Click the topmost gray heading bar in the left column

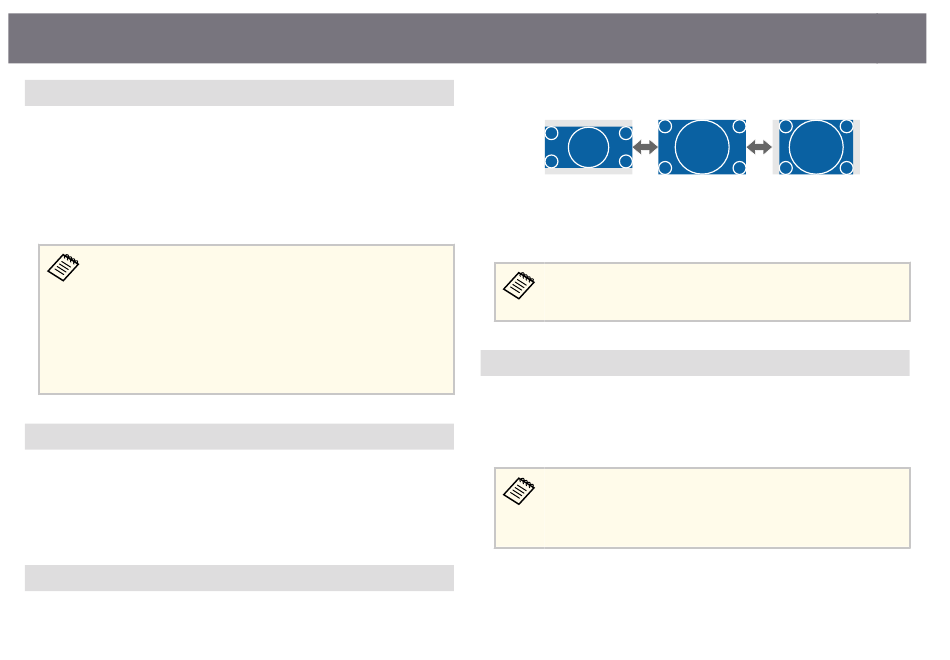[x=240, y=93]
